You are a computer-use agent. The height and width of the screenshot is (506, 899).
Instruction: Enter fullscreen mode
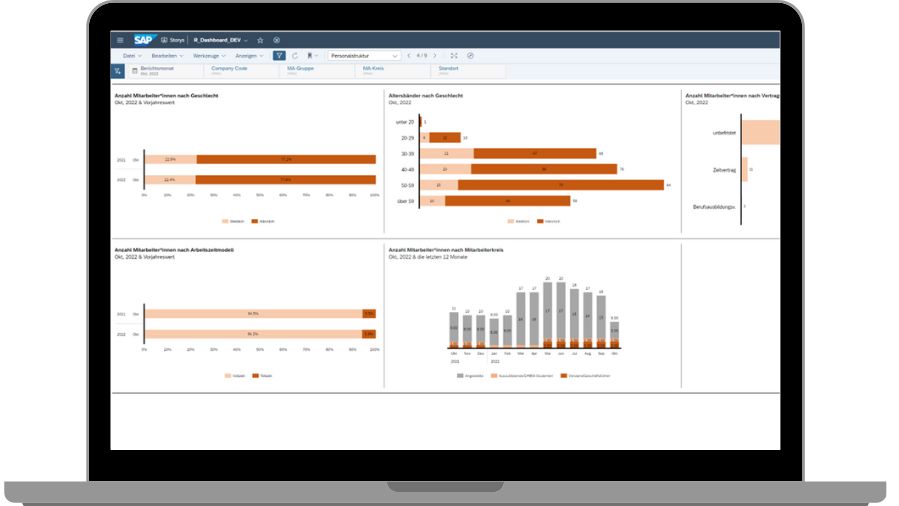[454, 56]
